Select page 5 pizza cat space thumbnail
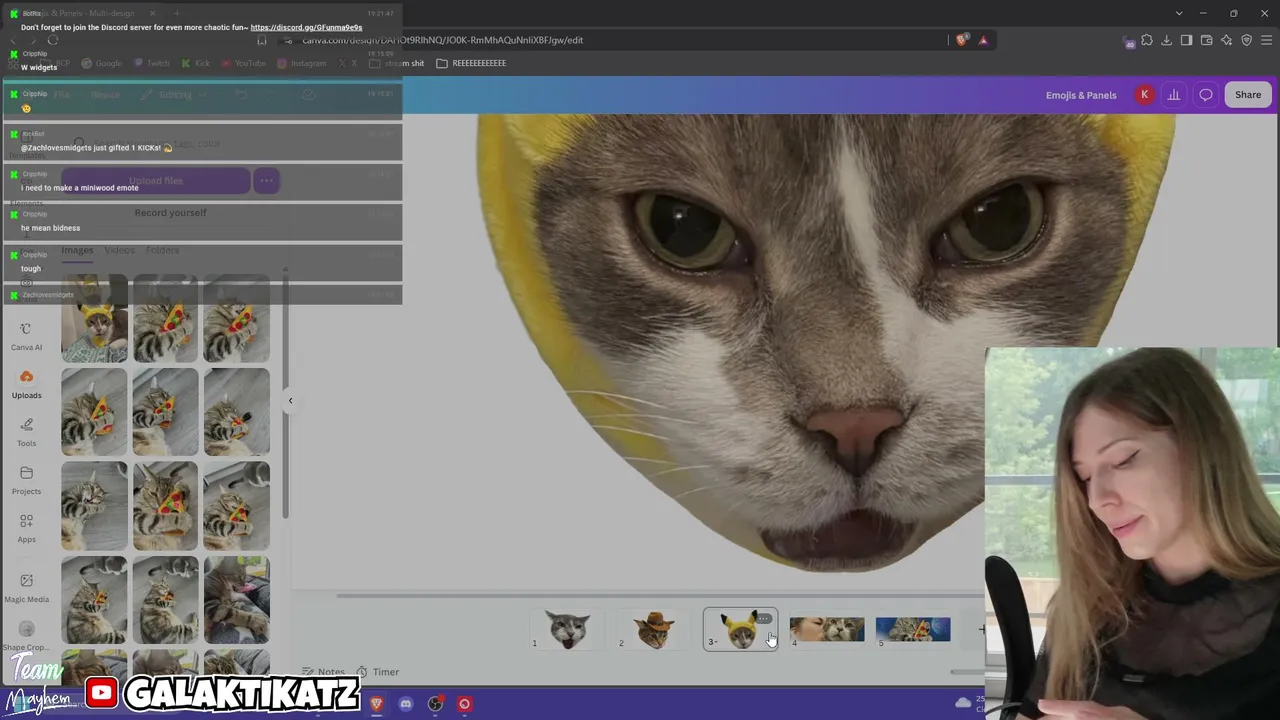 [913, 629]
